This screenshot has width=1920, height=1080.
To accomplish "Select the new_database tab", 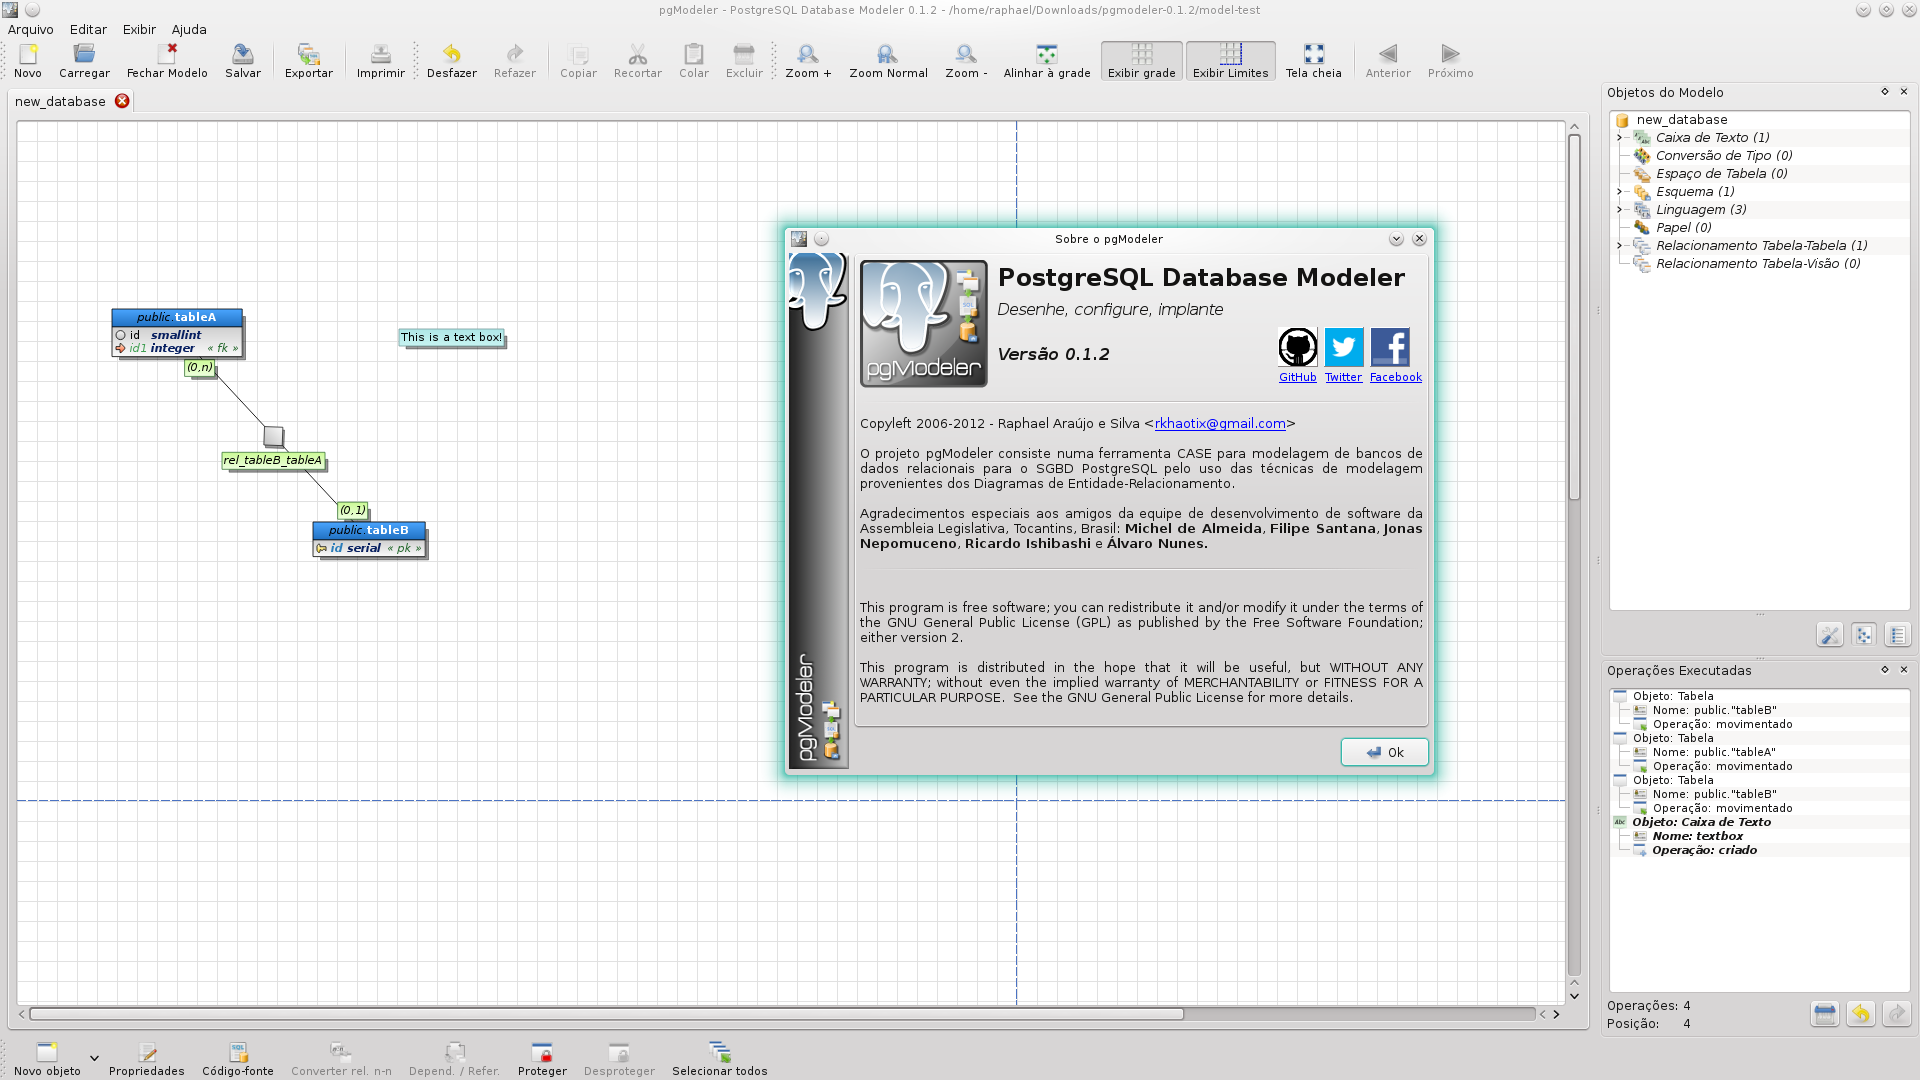I will (60, 101).
